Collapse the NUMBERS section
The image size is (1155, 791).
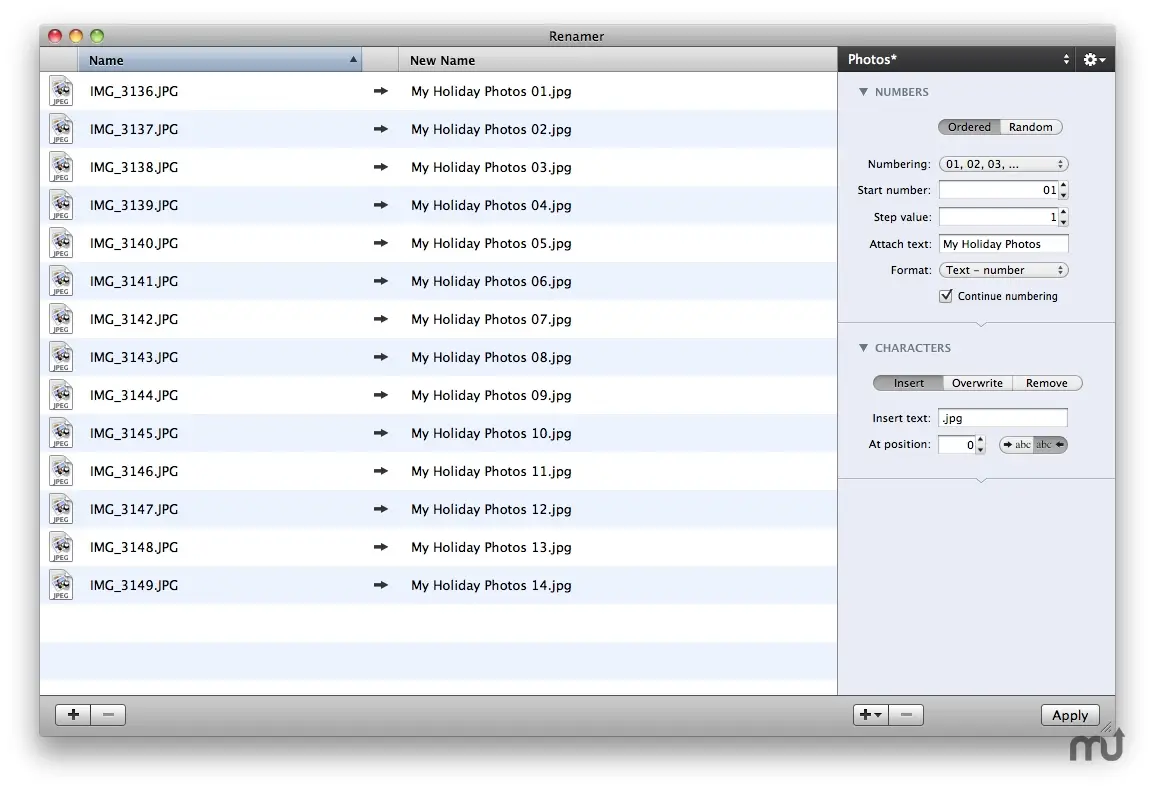[863, 92]
